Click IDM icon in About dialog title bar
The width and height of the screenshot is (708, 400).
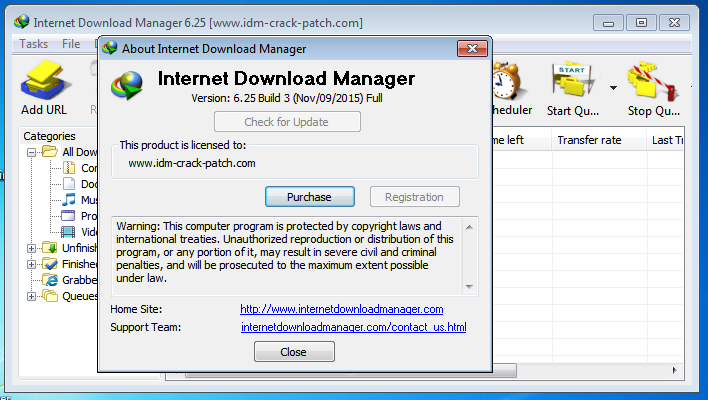(109, 48)
